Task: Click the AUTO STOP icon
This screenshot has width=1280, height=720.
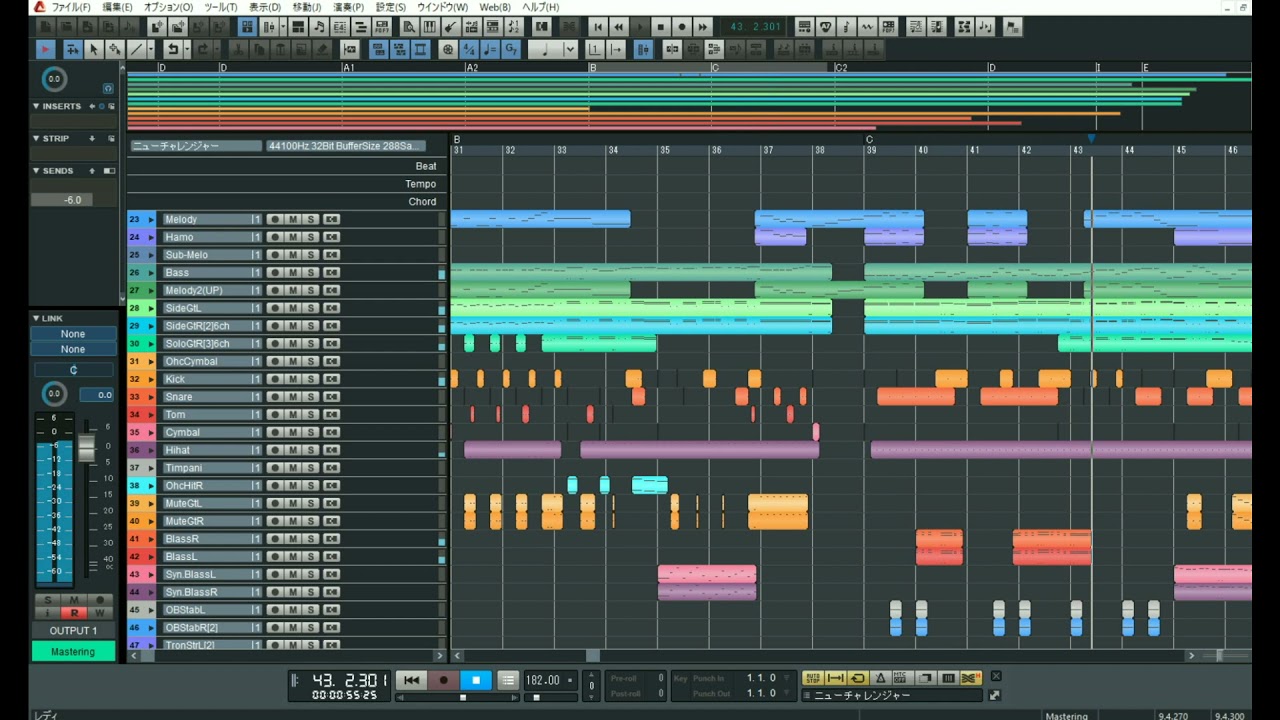Action: click(x=812, y=679)
